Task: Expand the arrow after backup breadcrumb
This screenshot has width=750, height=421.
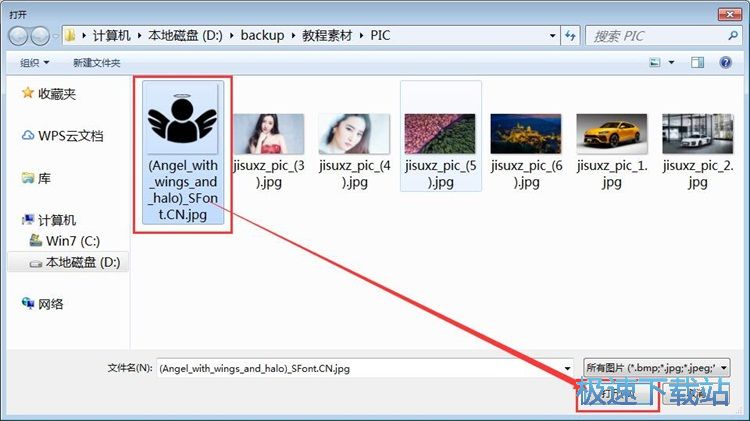Action: coord(293,35)
